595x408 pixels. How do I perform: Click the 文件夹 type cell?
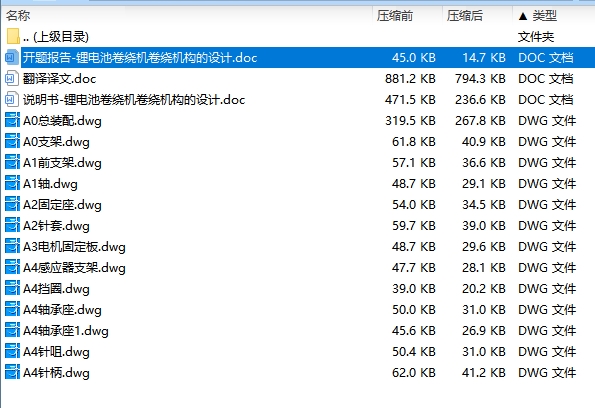536,37
